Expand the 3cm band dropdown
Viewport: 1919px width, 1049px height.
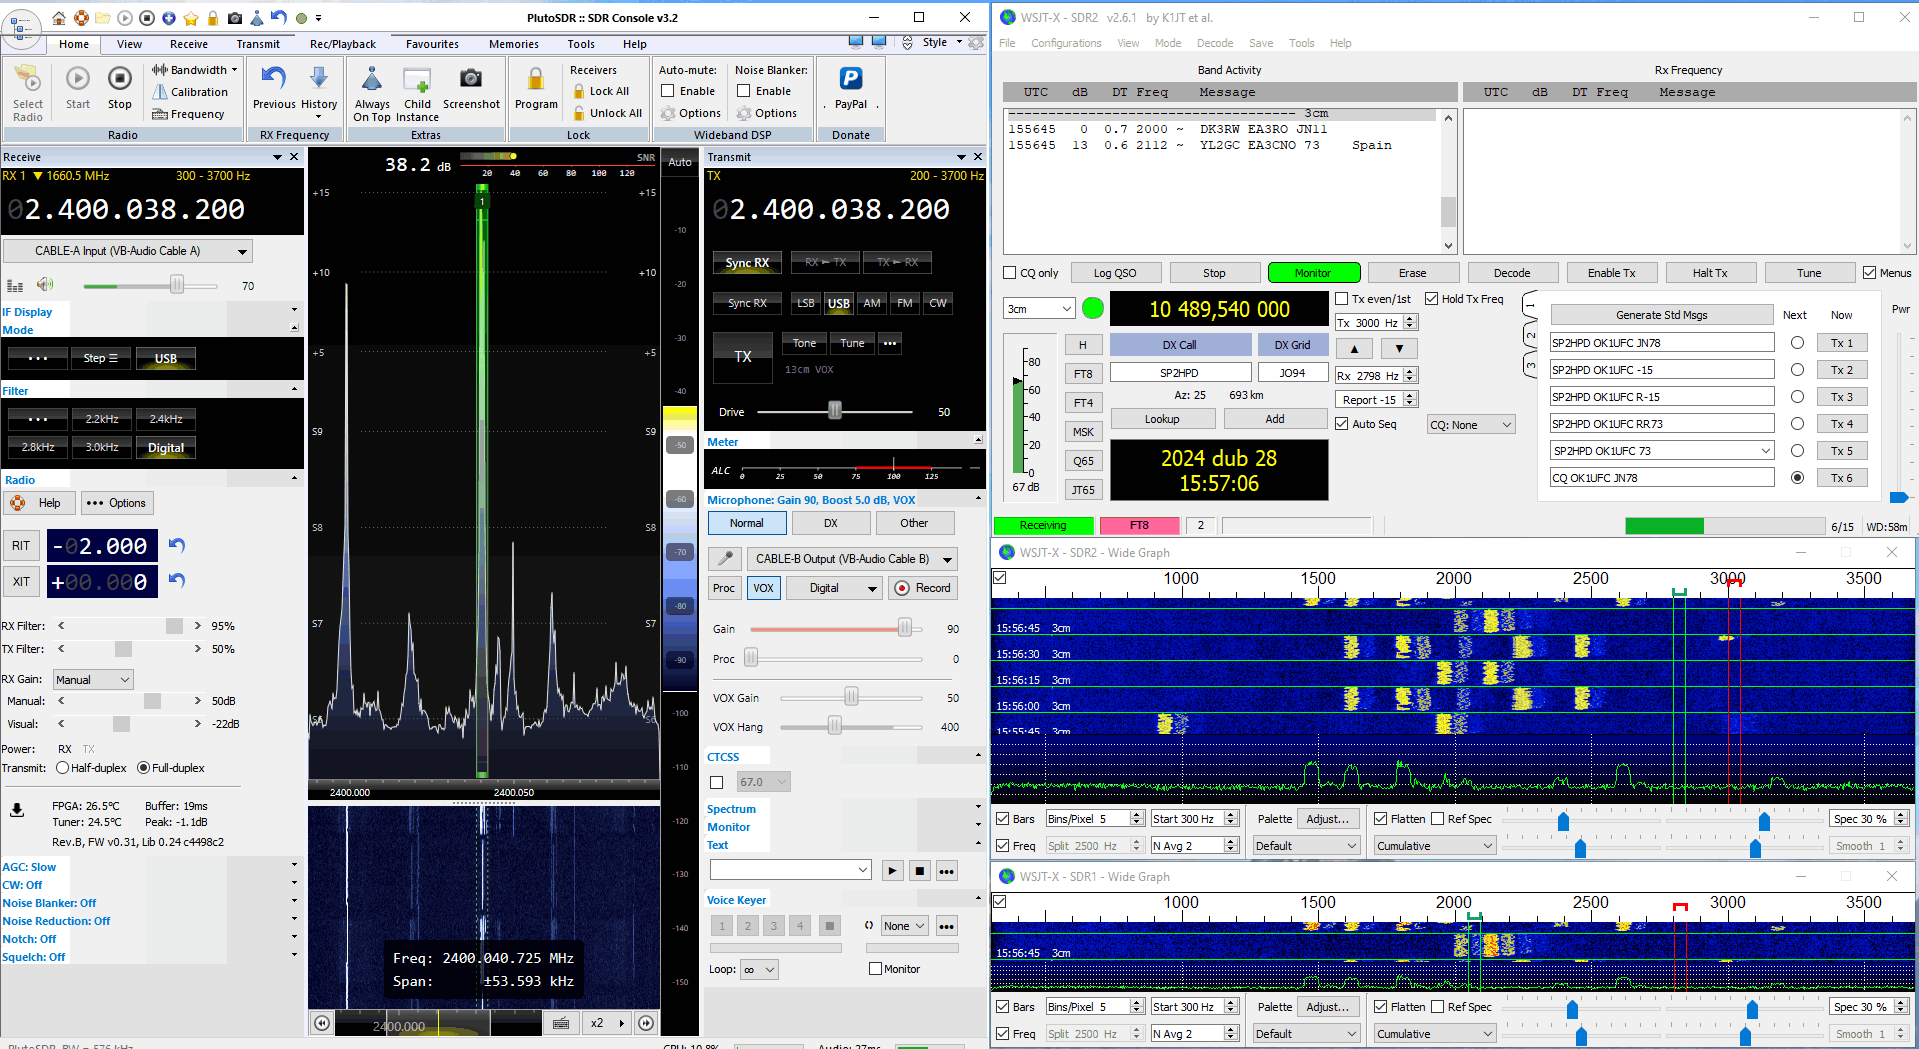(x=1039, y=309)
